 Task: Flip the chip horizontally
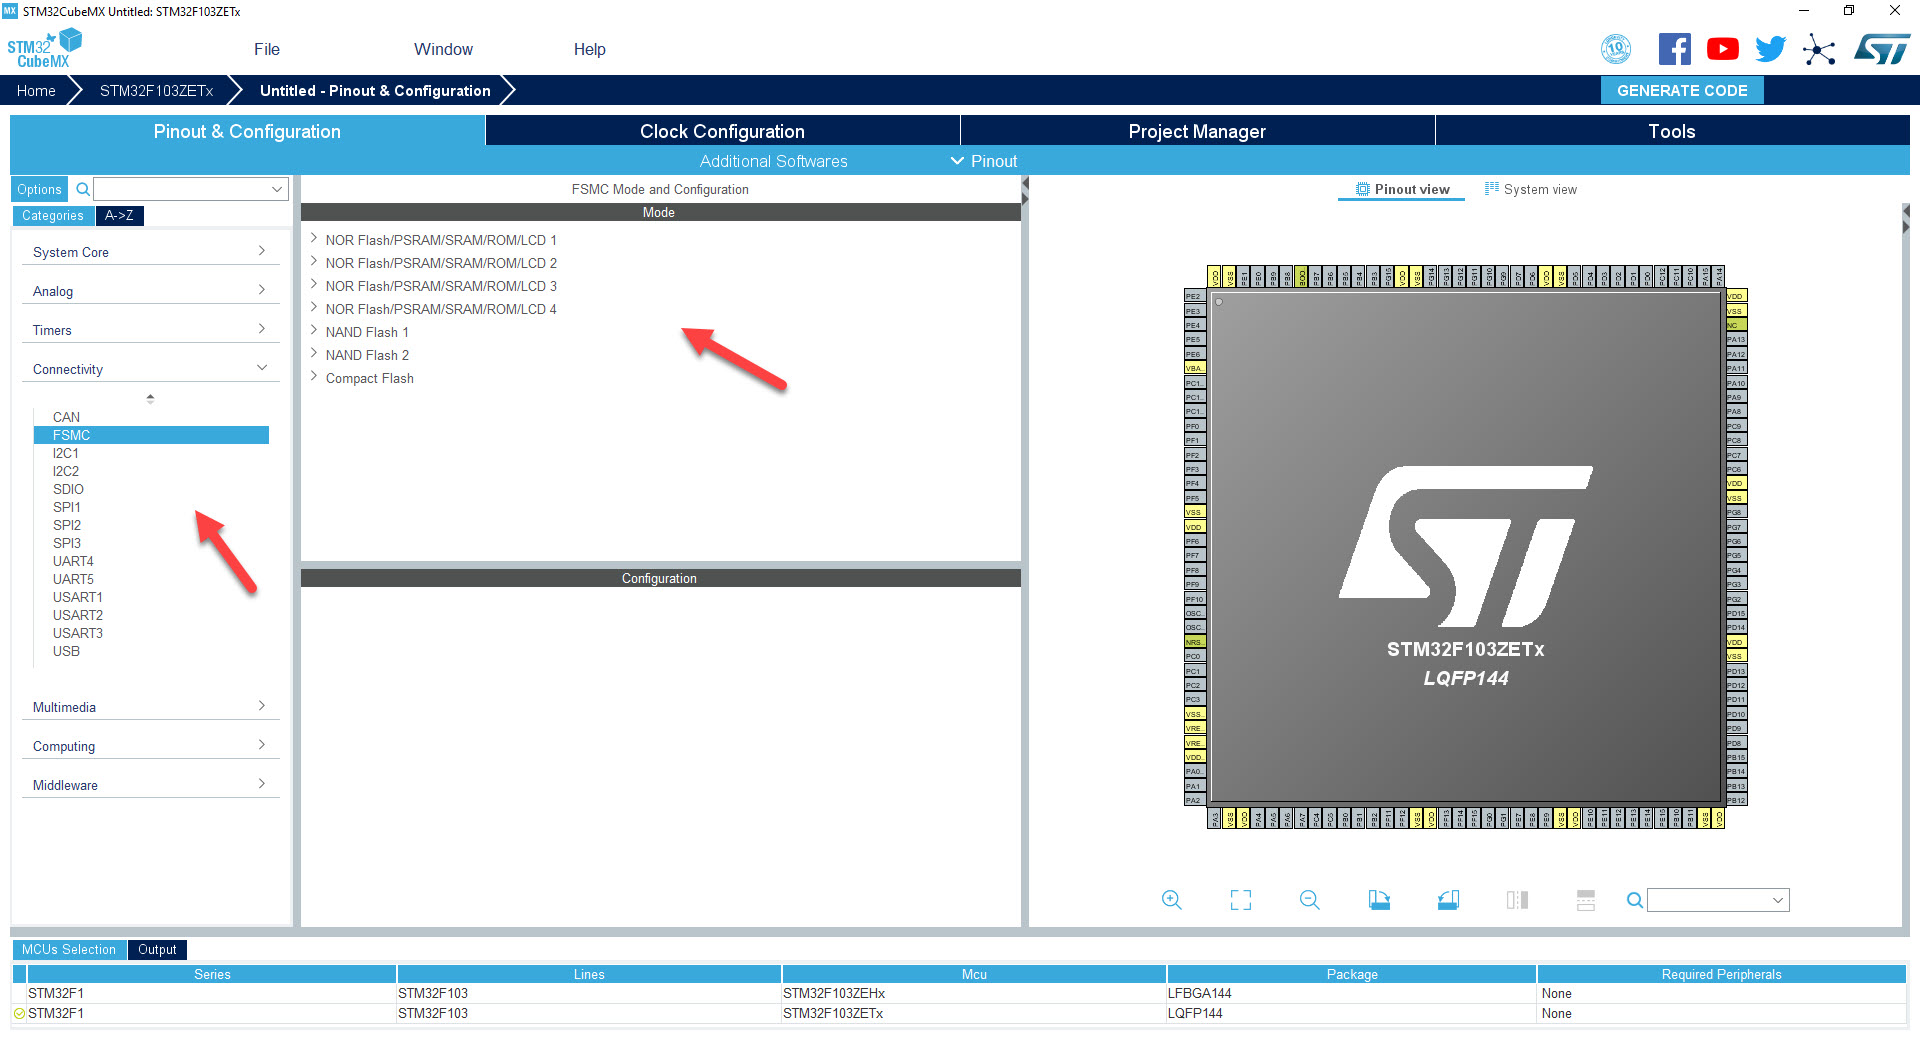click(x=1517, y=900)
